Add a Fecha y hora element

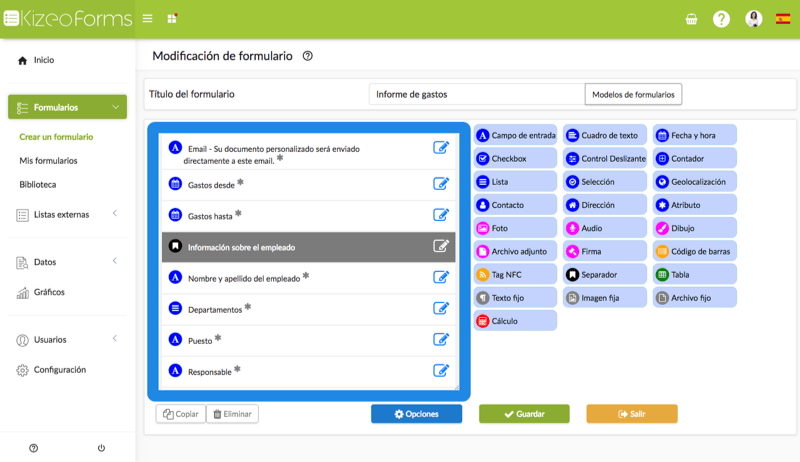695,135
